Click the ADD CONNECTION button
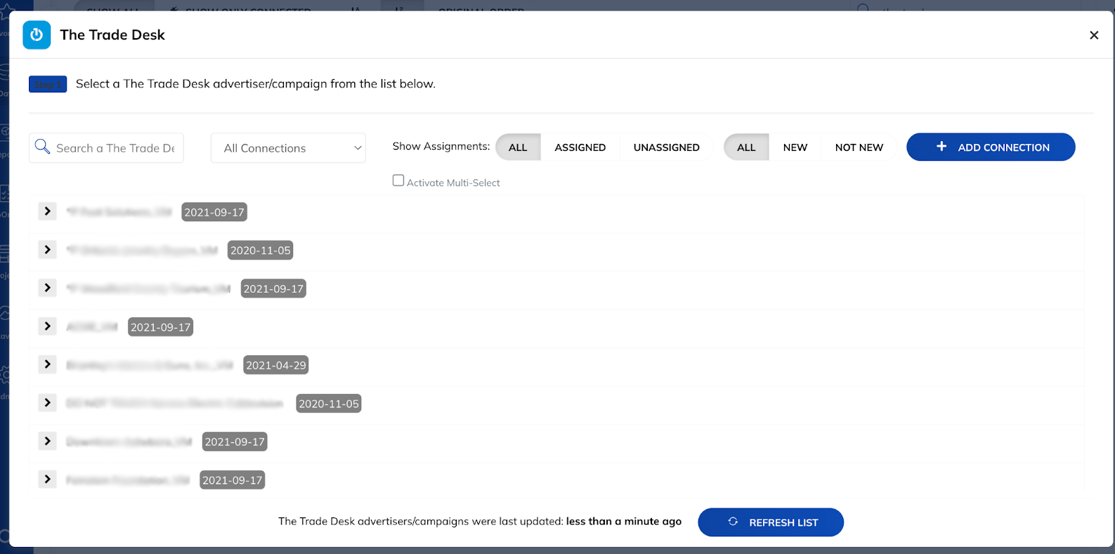Image resolution: width=1115 pixels, height=554 pixels. [x=991, y=147]
